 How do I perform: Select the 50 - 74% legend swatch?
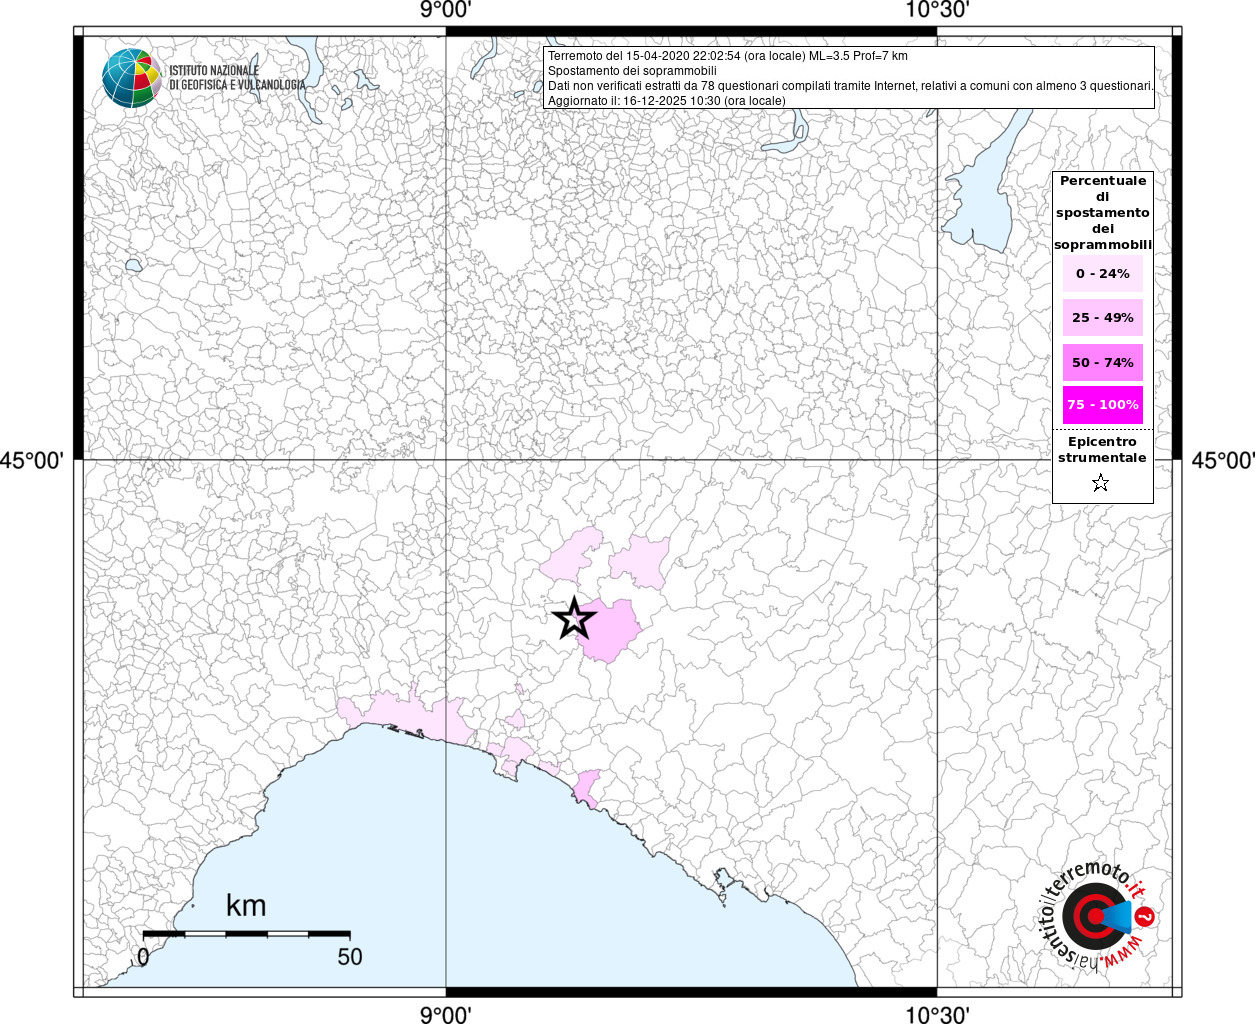click(x=1102, y=362)
